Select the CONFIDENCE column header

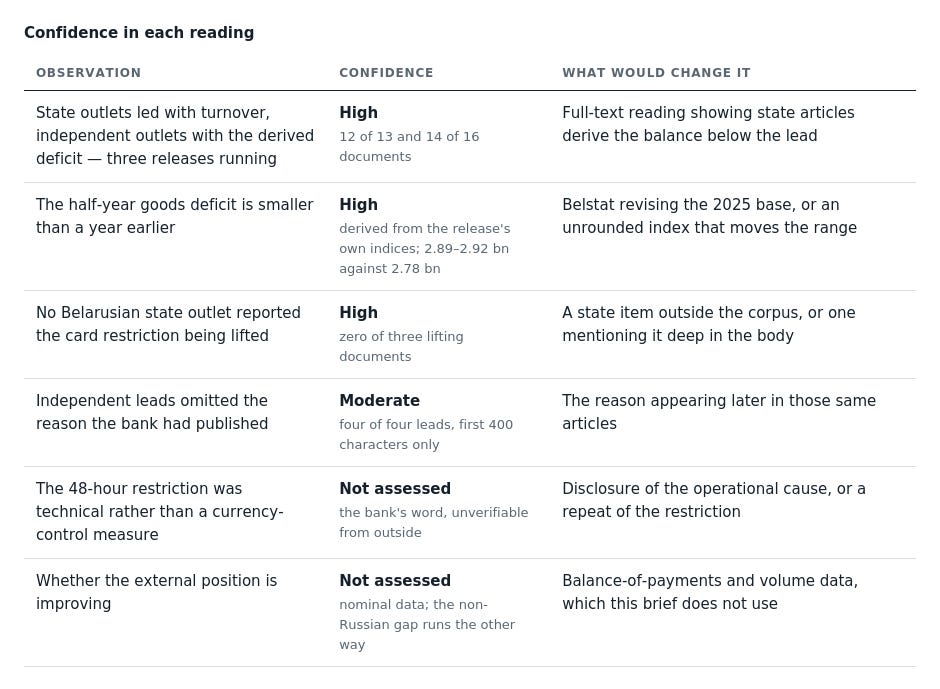pos(386,73)
